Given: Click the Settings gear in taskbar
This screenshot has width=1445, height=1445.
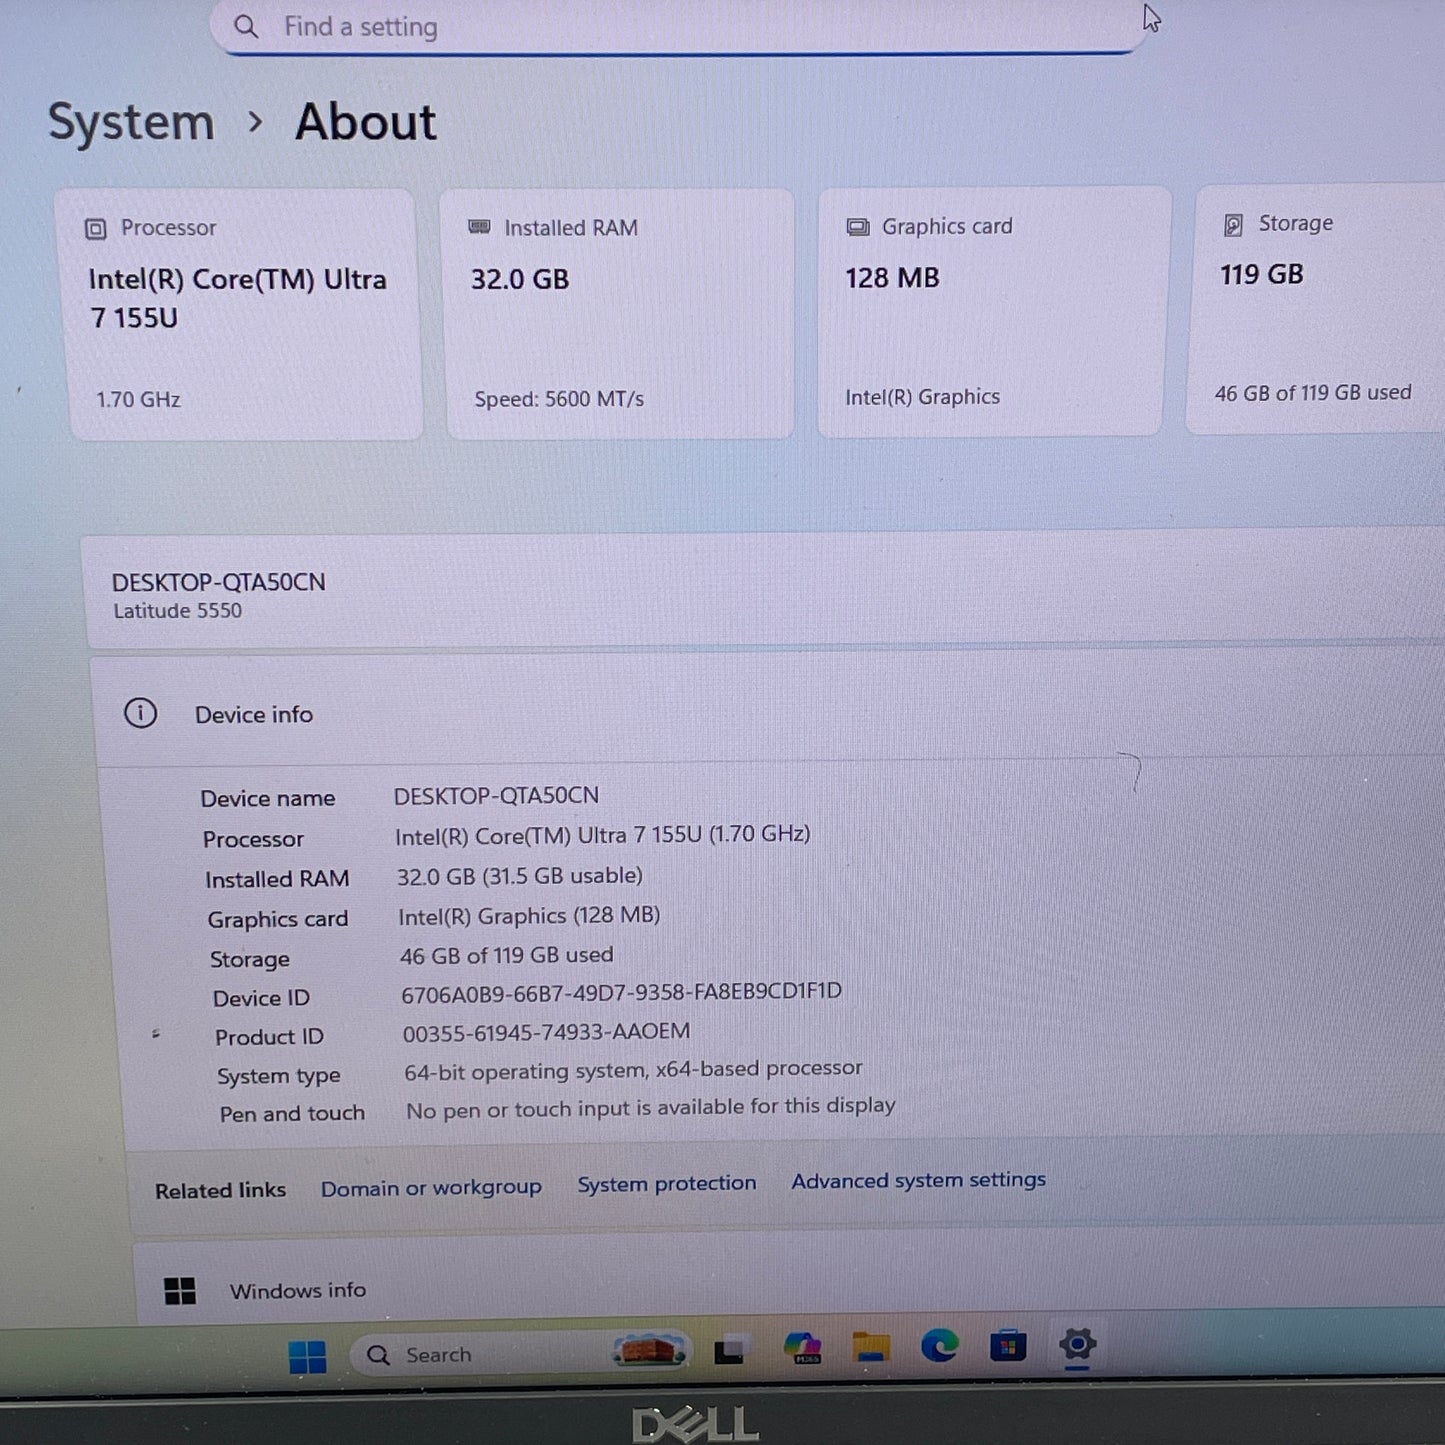Looking at the screenshot, I should coord(1076,1346).
